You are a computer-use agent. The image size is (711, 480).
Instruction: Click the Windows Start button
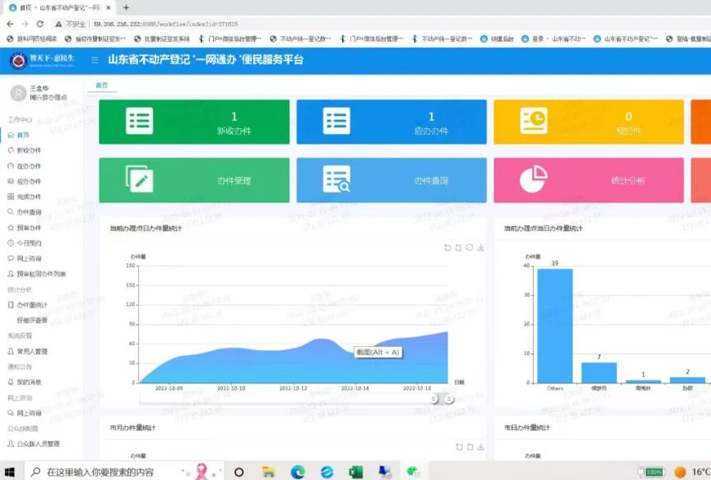[x=9, y=472]
